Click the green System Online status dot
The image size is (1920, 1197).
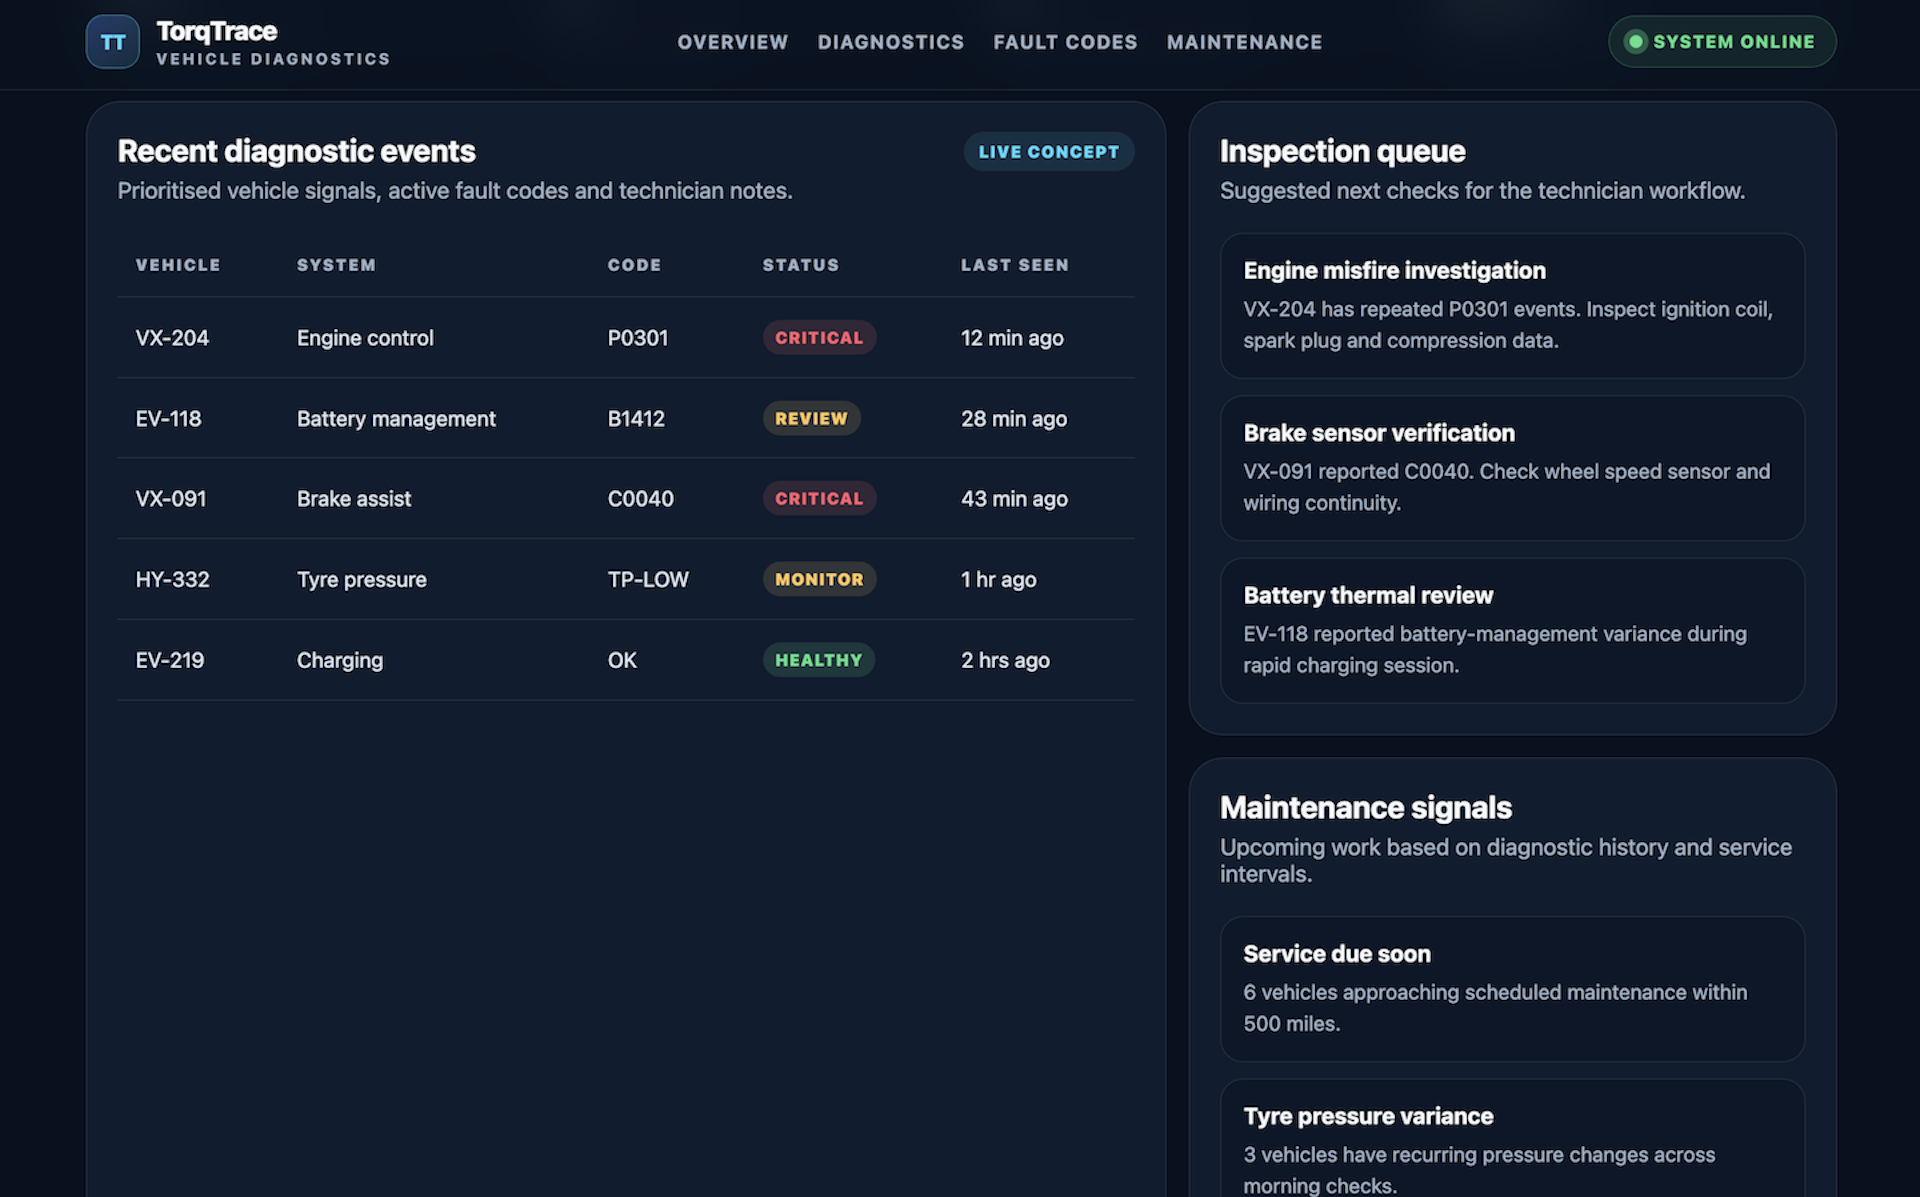point(1636,42)
